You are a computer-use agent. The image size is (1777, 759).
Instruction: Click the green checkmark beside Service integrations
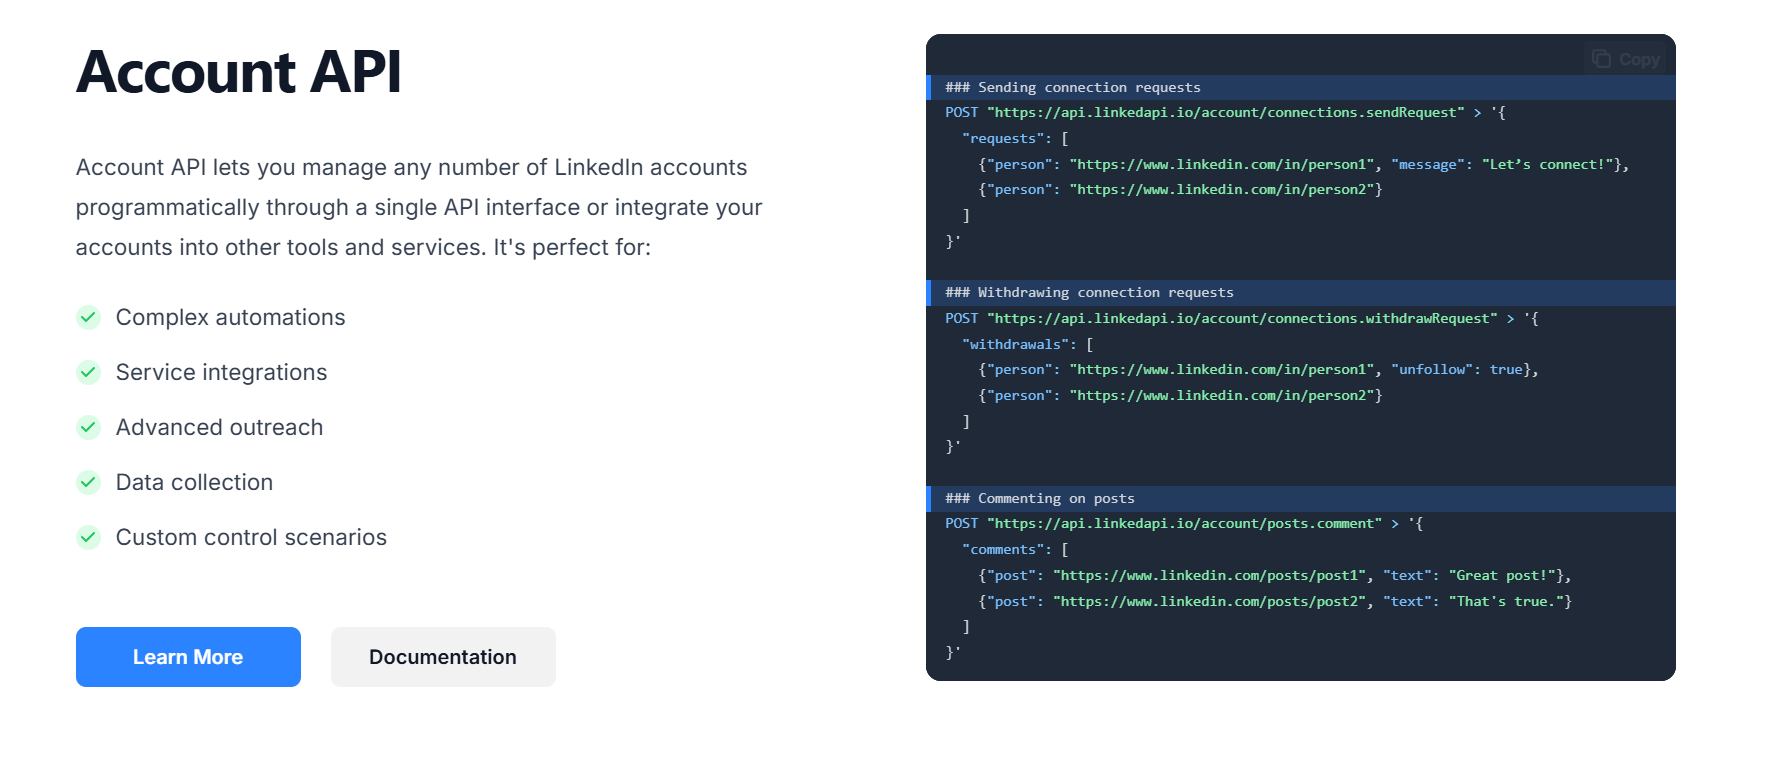(x=89, y=372)
